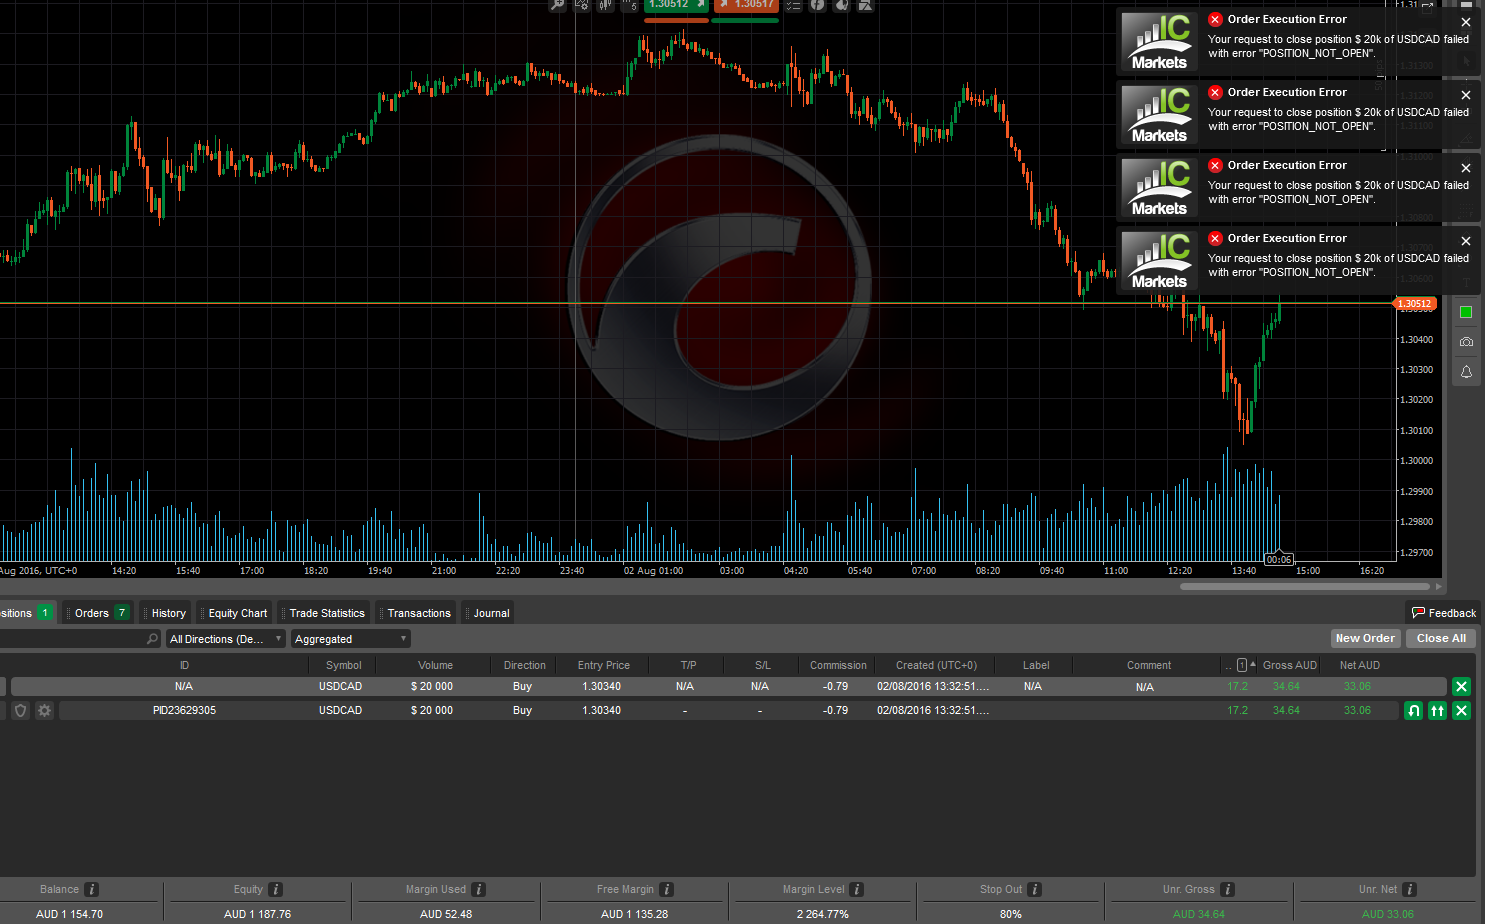Image resolution: width=1485 pixels, height=924 pixels.
Task: Click the small sort indicator column before Gross AUD
Action: 1241,665
